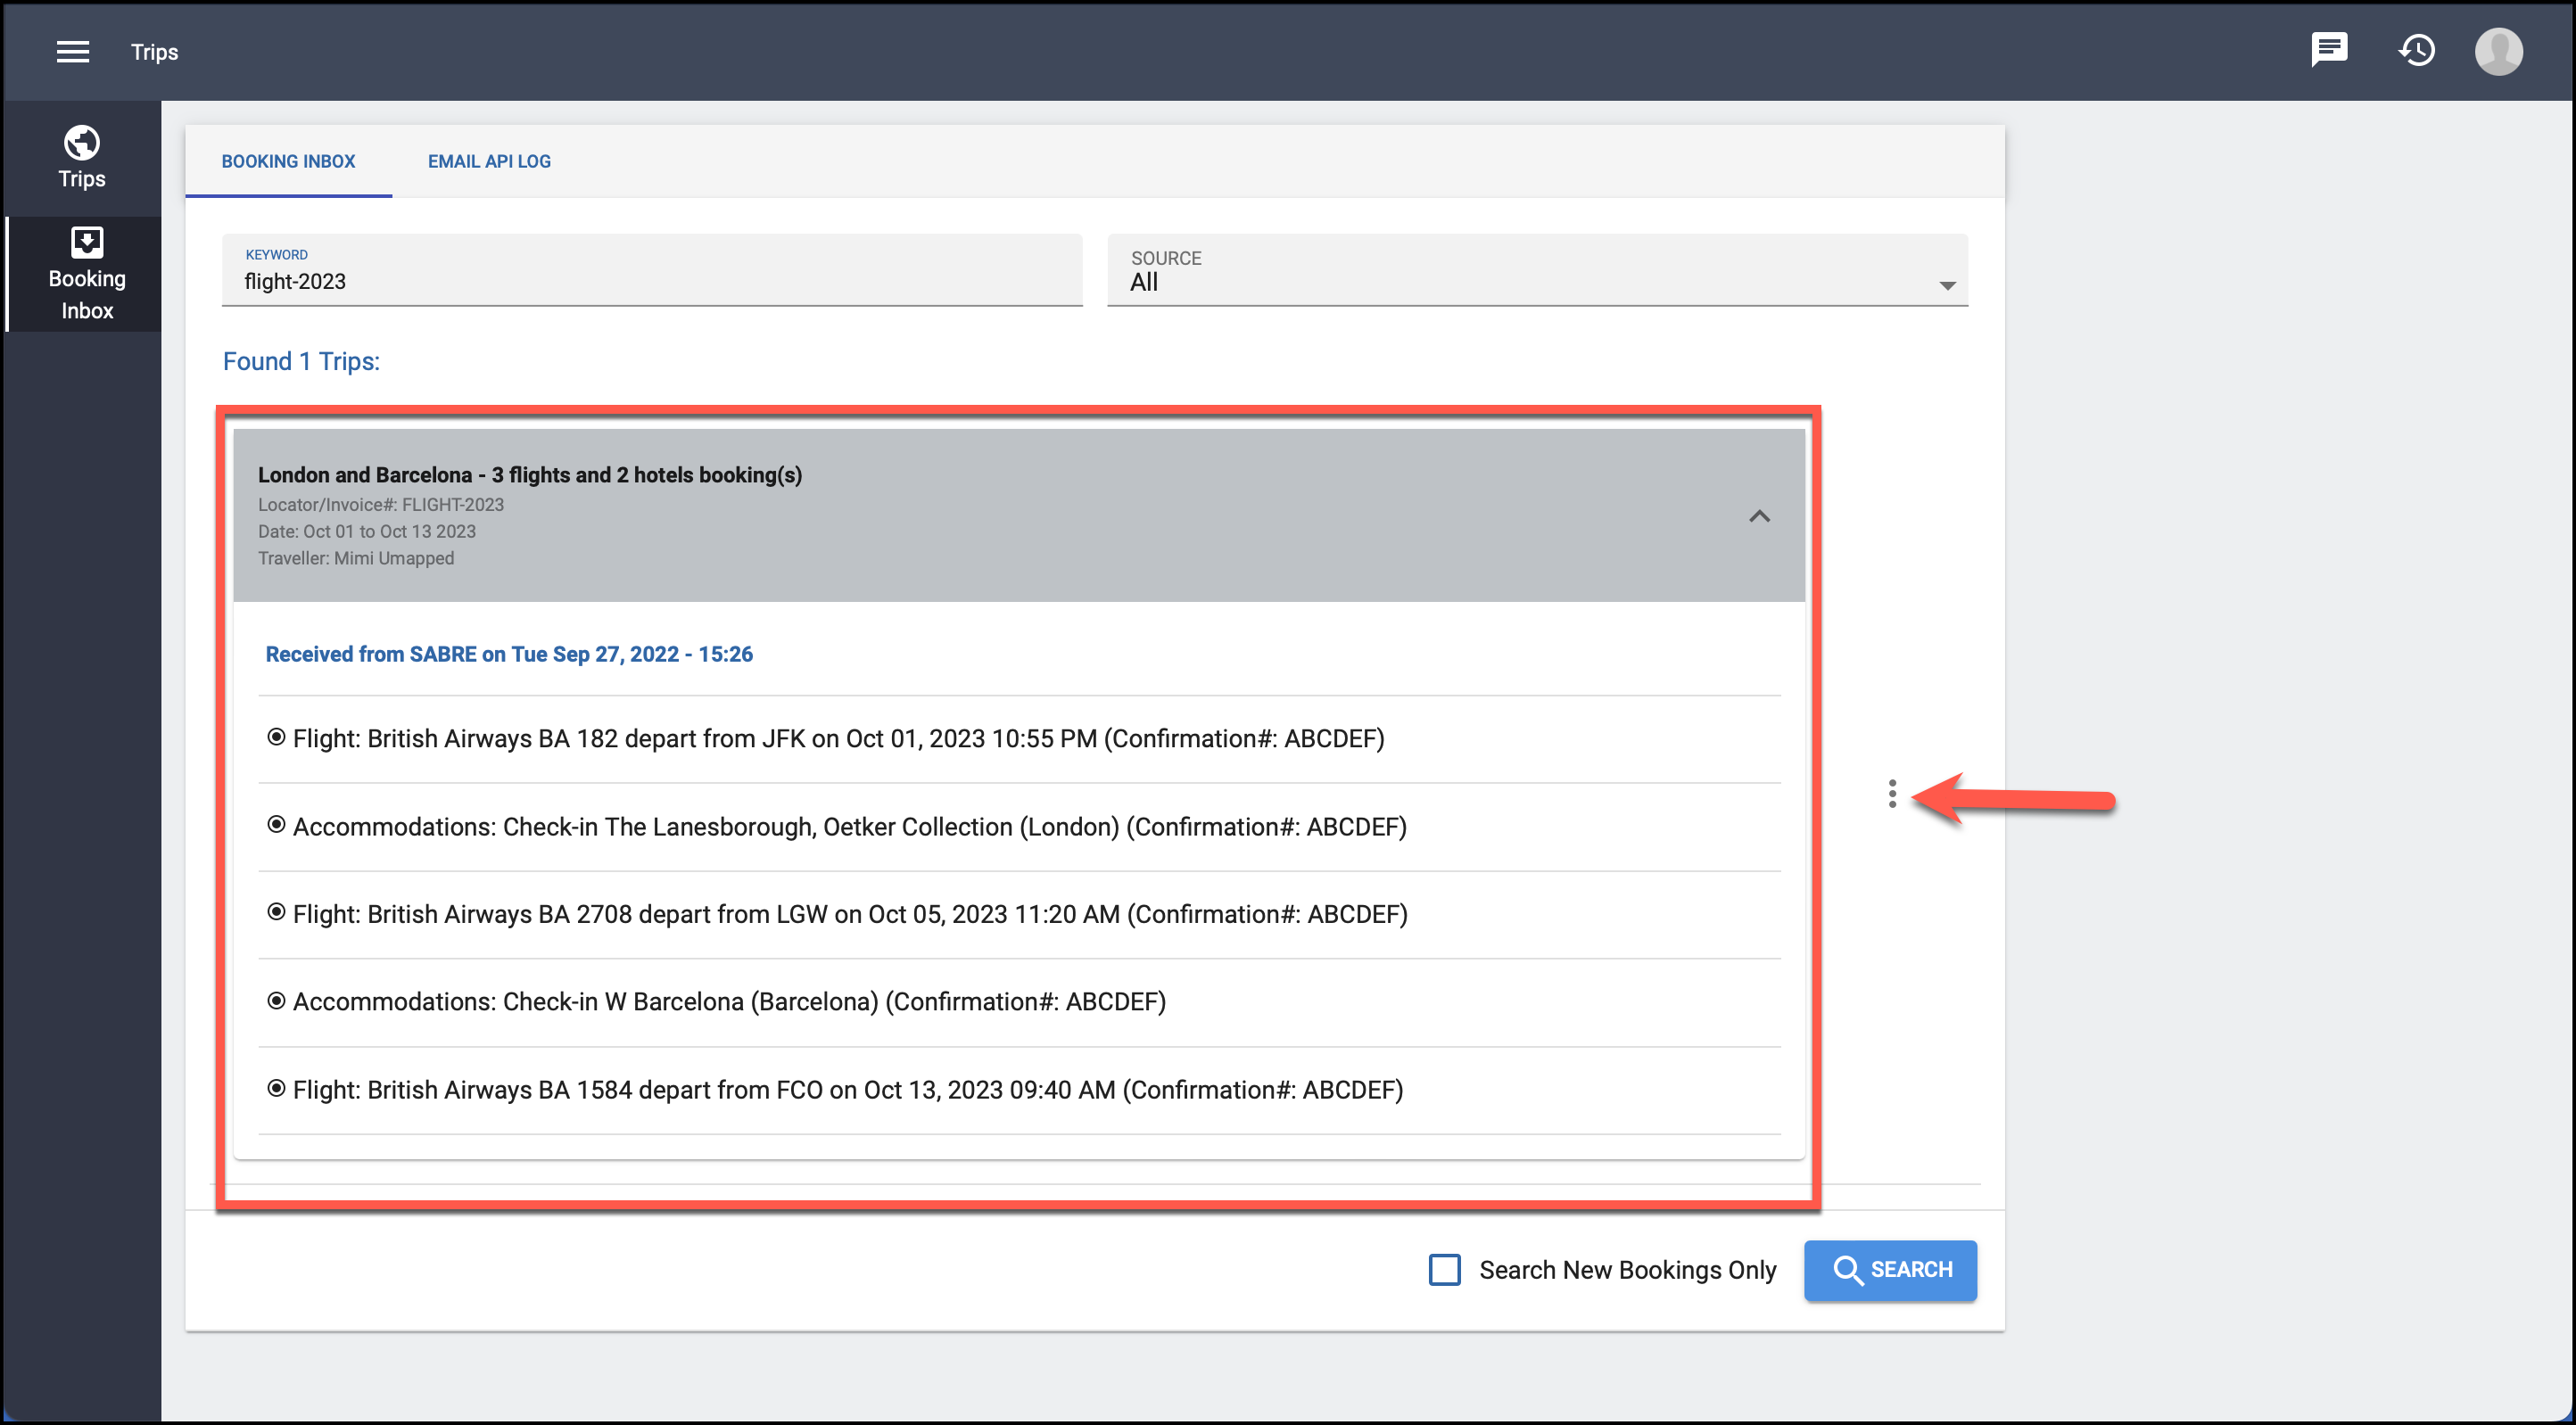This screenshot has height=1425, width=2576.
Task: Click the Received from SABRE header text
Action: (509, 654)
